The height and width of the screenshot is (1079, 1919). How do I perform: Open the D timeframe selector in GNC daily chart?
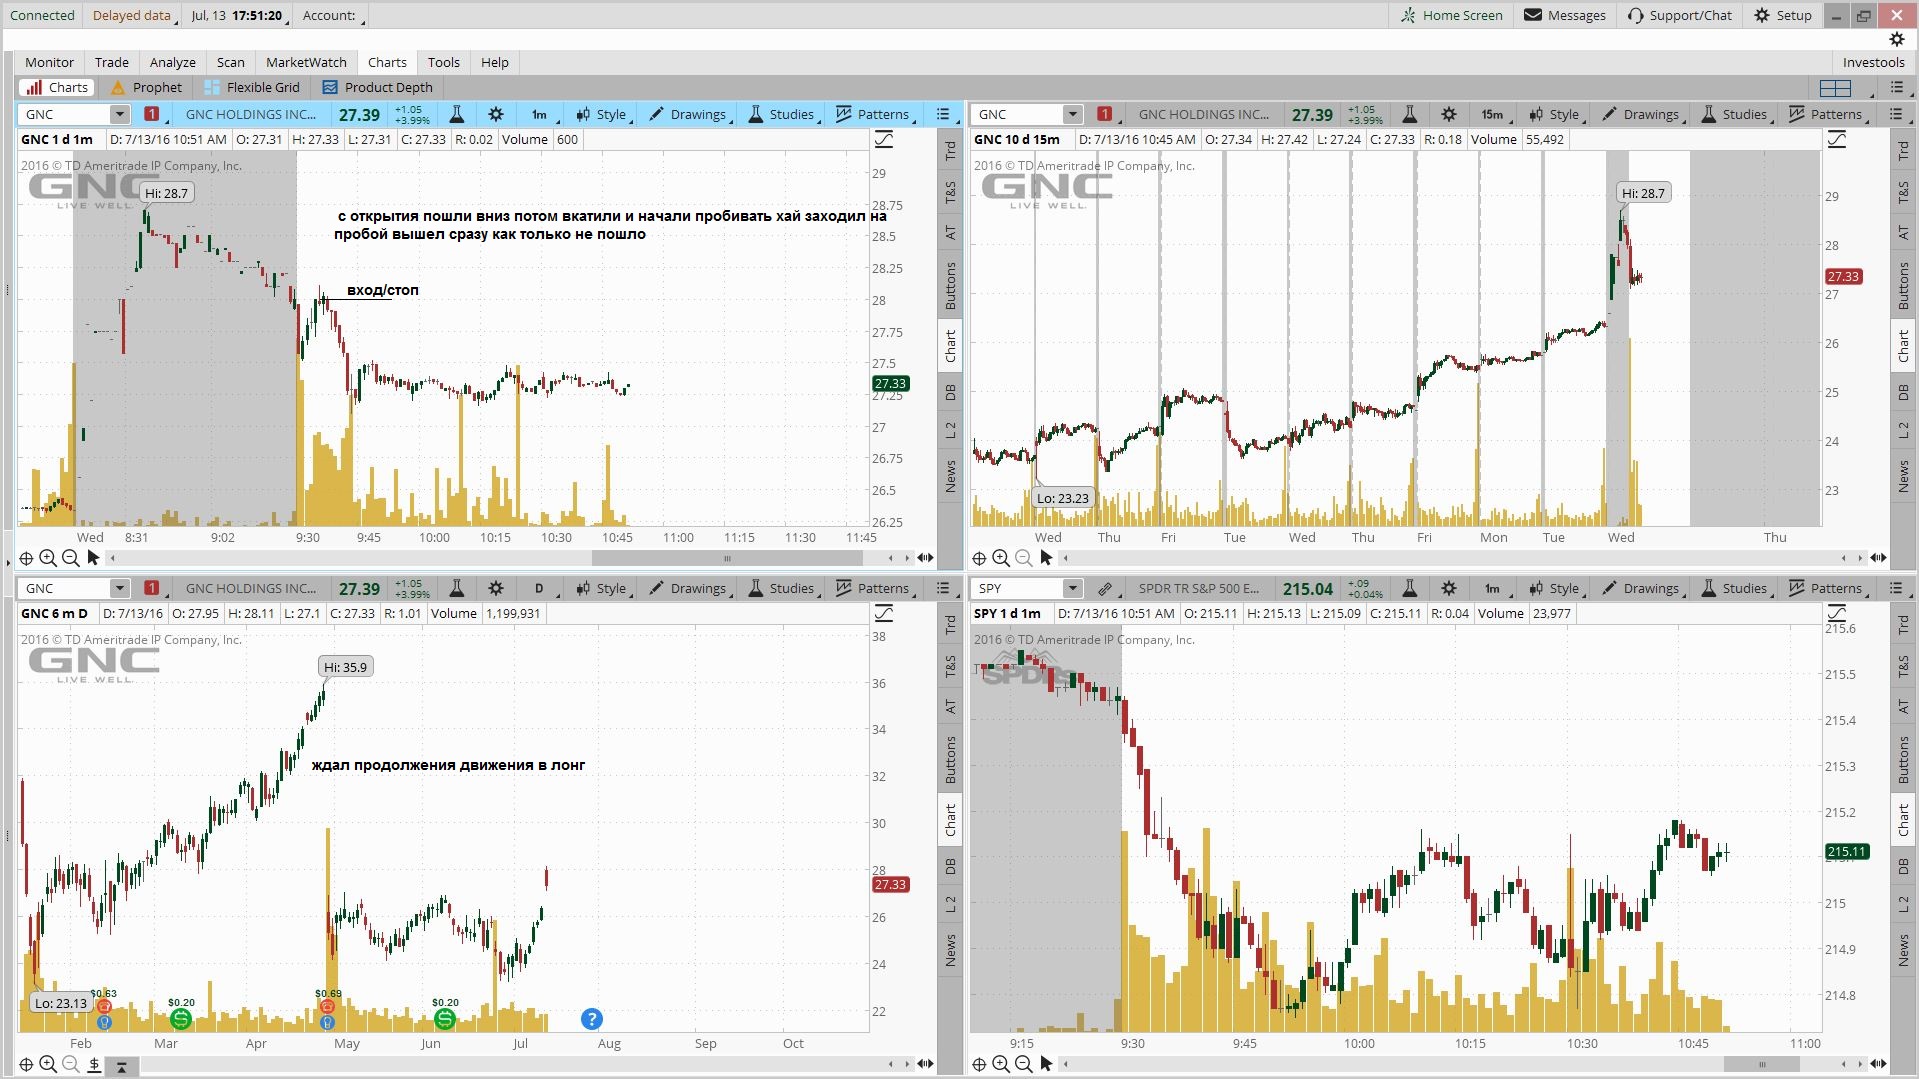tap(541, 588)
